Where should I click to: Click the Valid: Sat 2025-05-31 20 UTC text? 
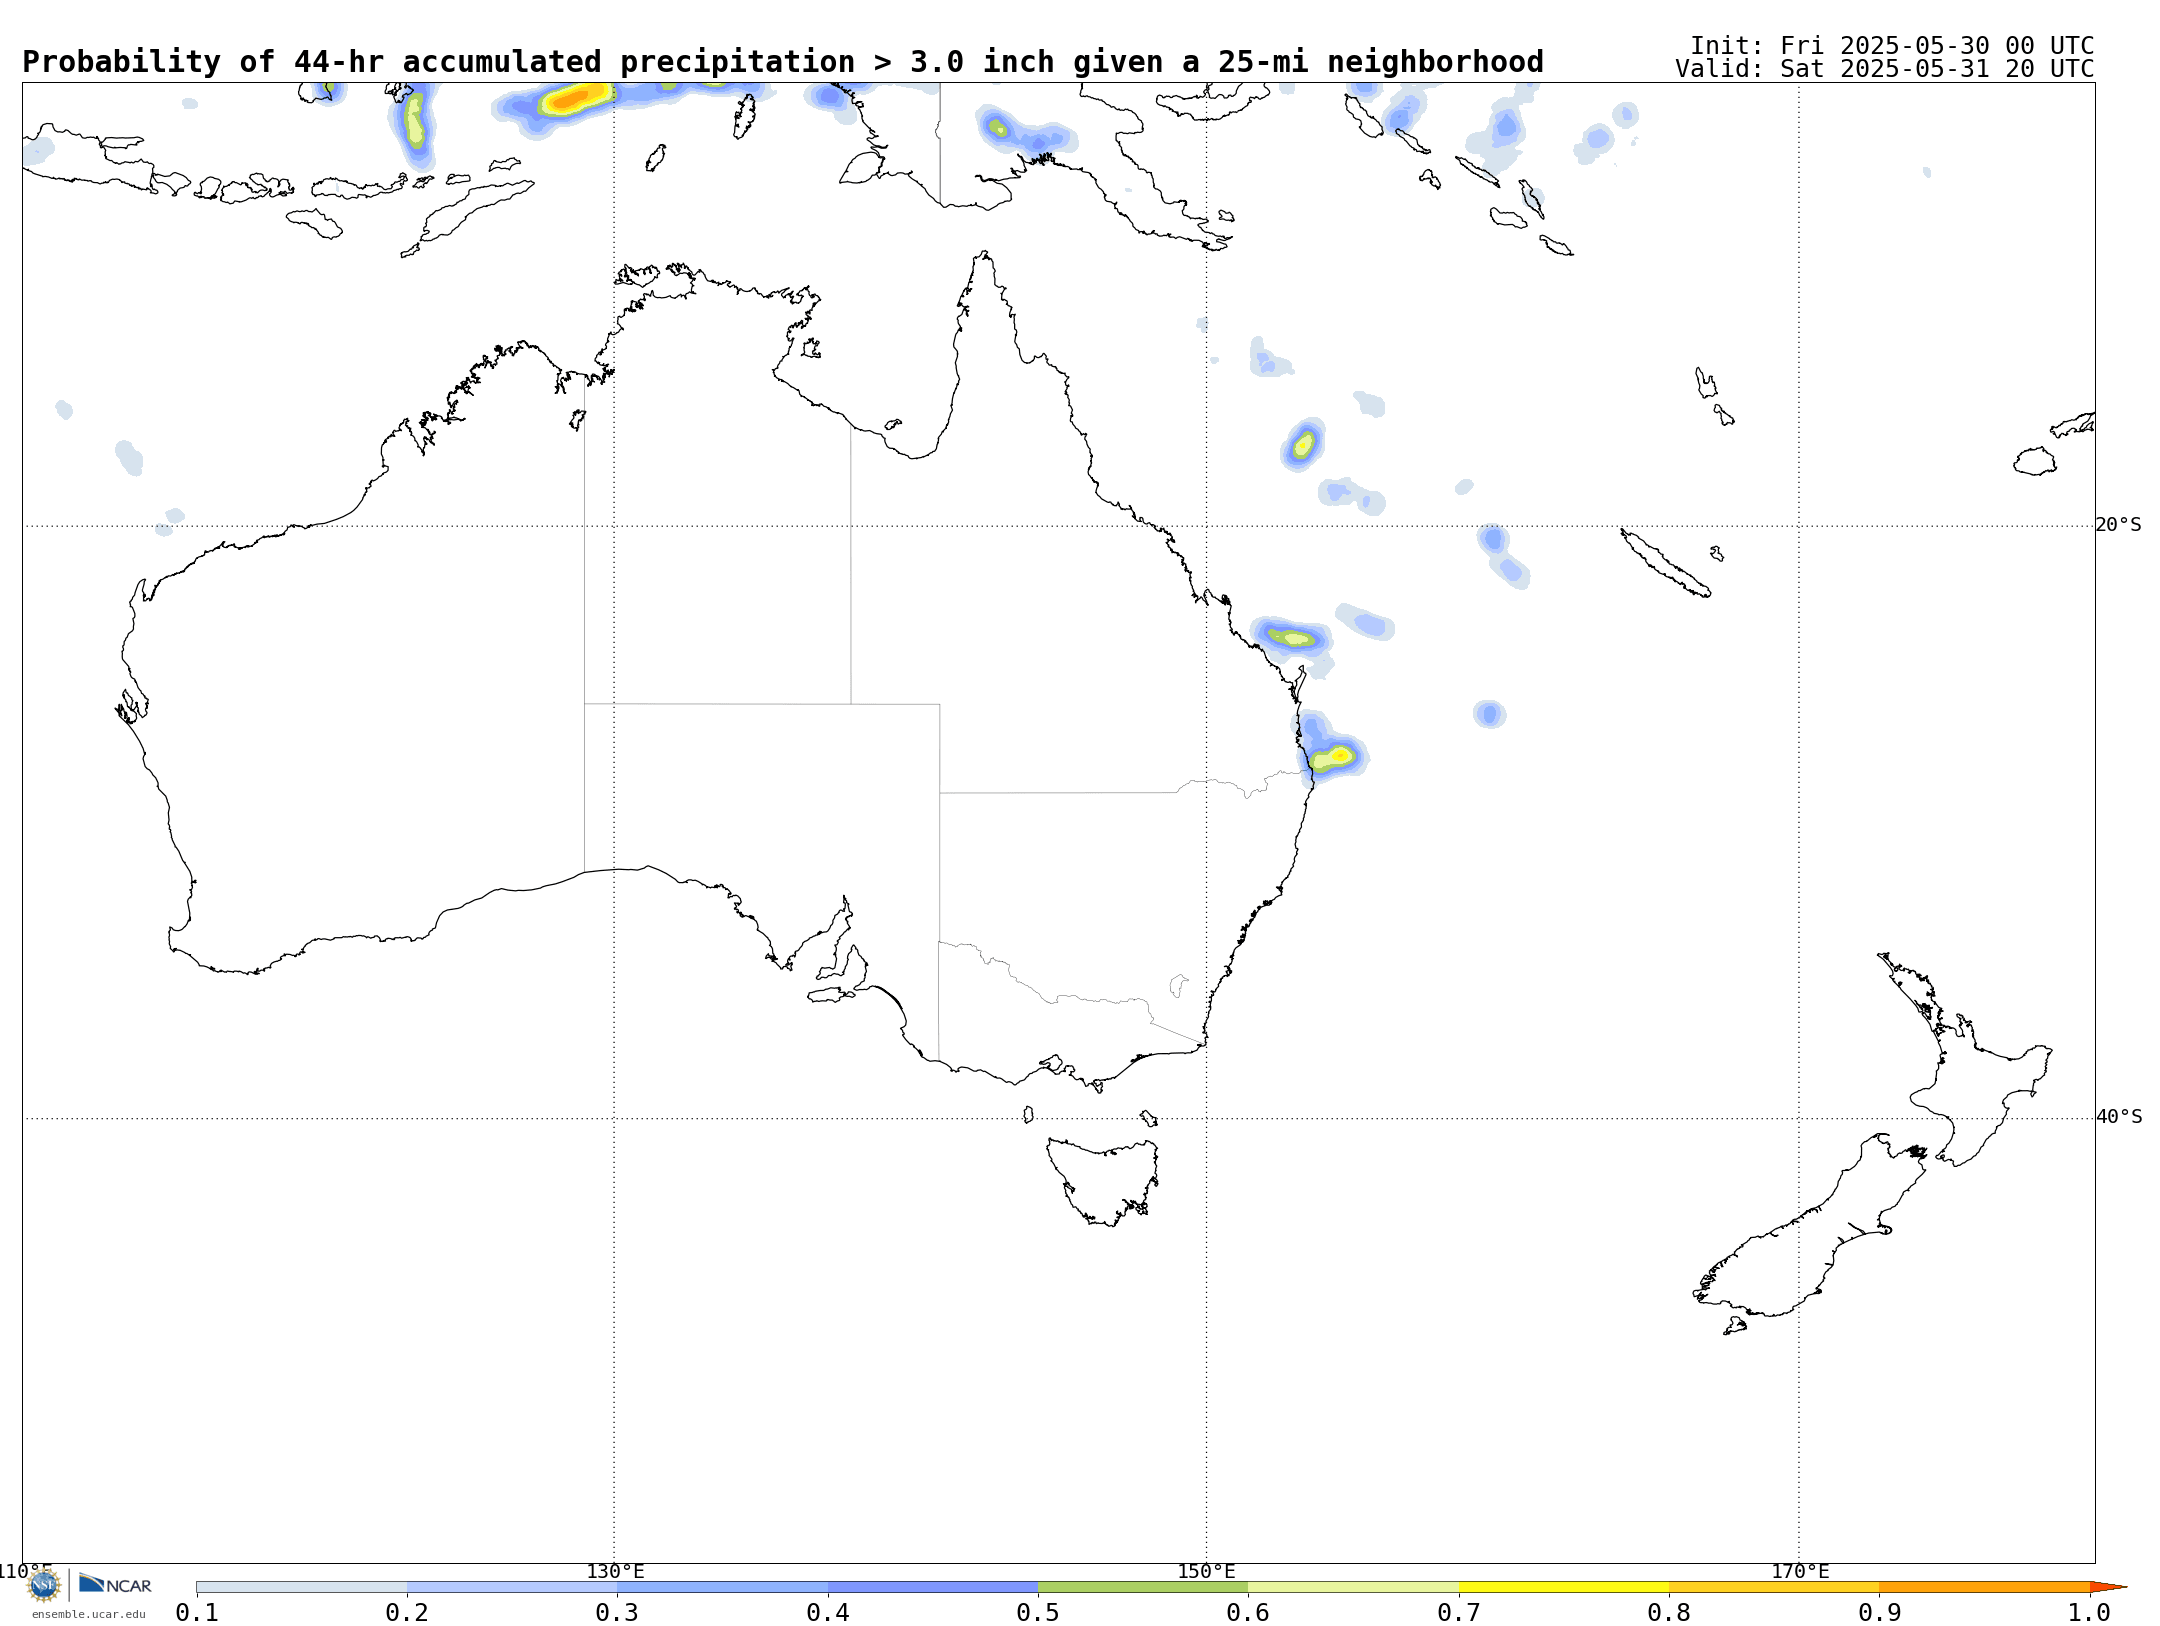pos(1885,69)
